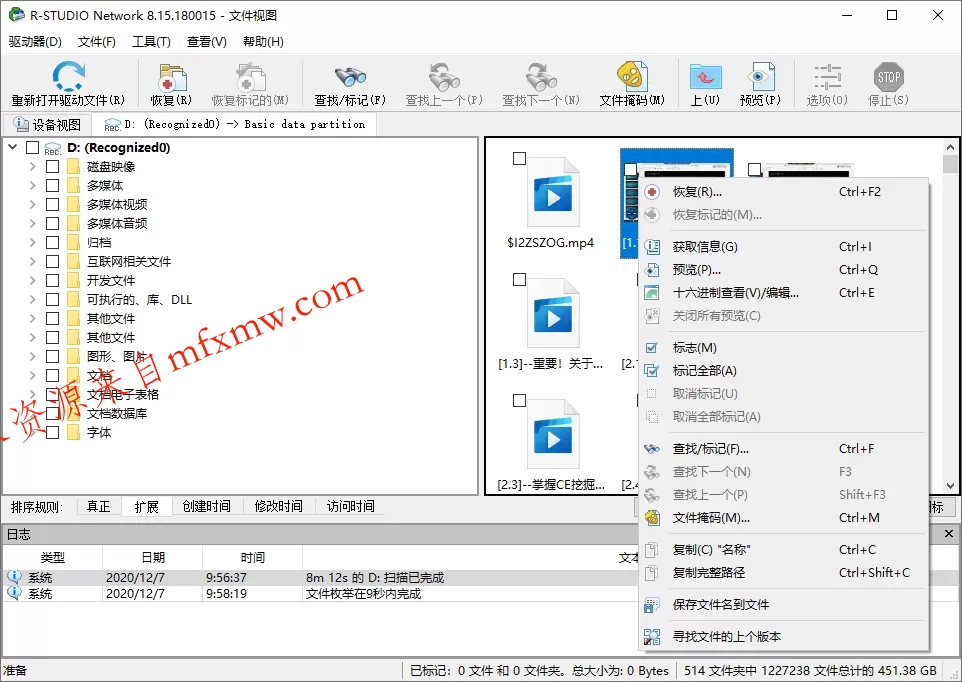Expand the 图形、图片 folder
This screenshot has width=962, height=682.
tap(33, 356)
